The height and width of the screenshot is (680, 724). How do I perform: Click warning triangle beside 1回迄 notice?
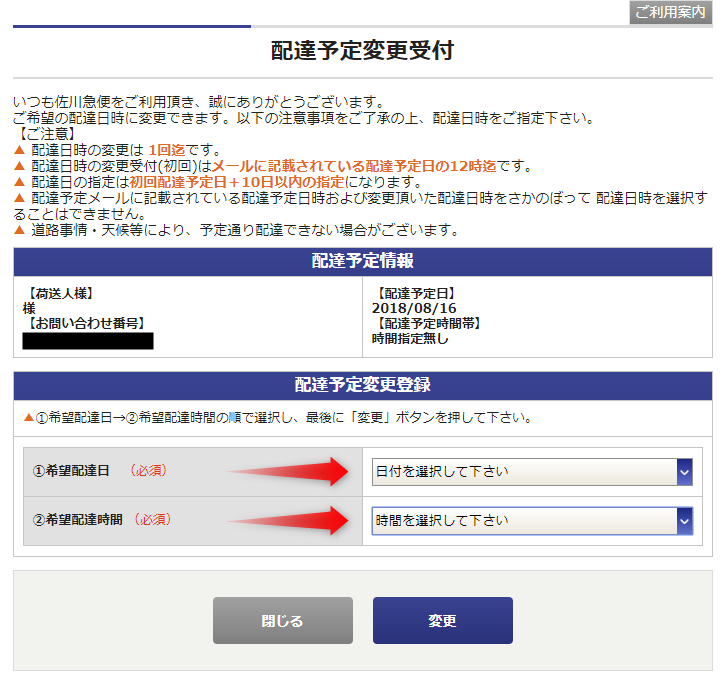(20, 150)
